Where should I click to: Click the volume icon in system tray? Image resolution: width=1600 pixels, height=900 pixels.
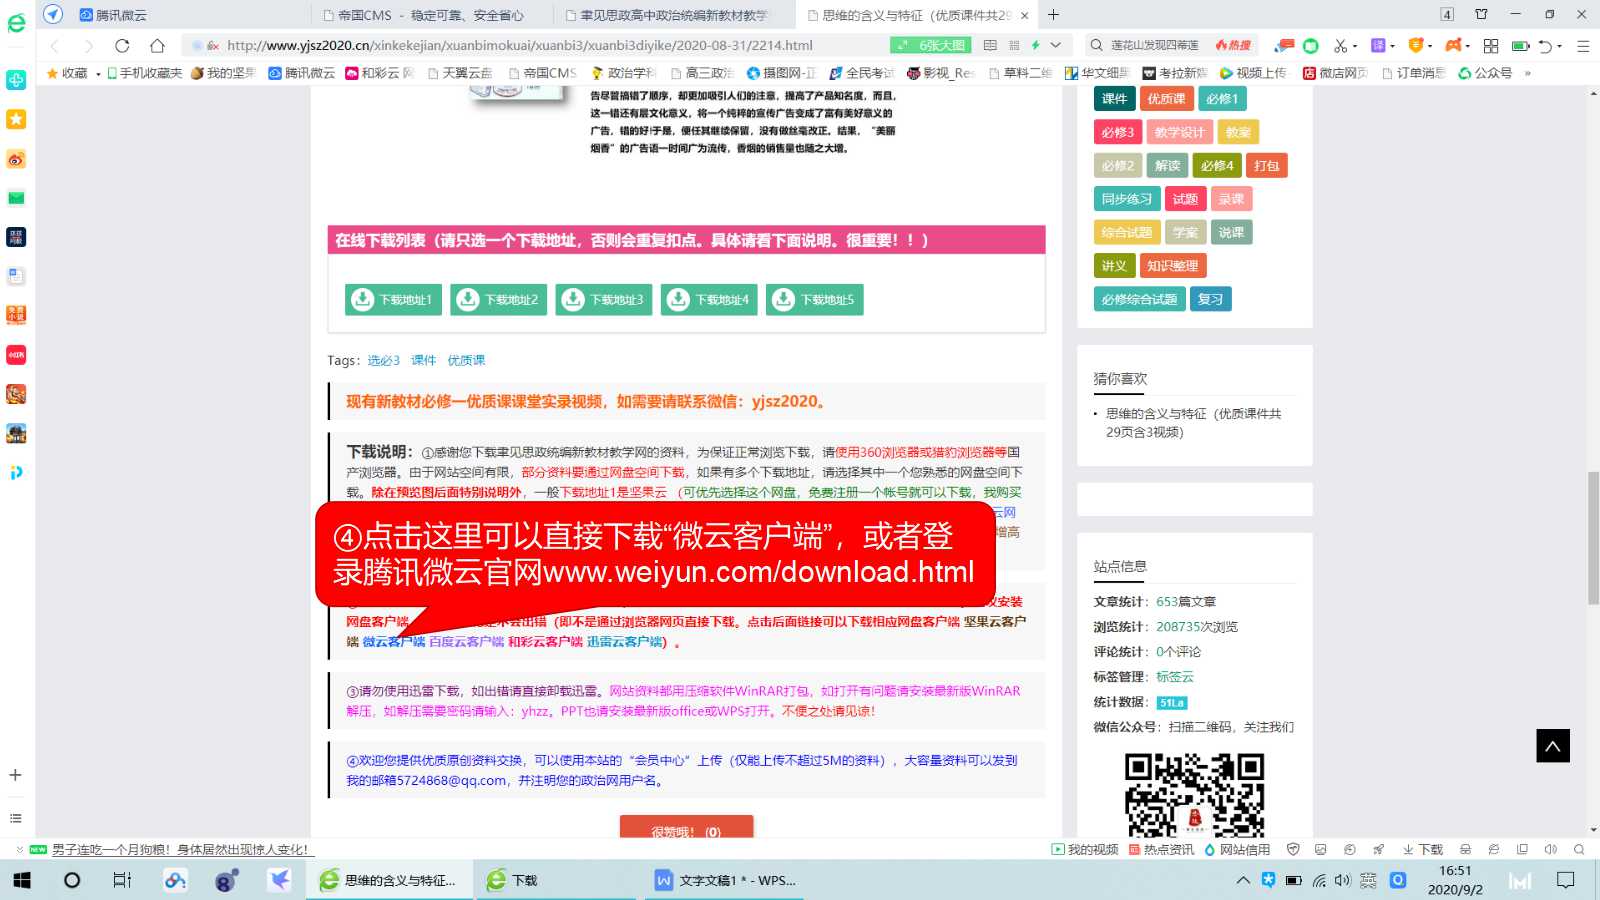point(1343,880)
